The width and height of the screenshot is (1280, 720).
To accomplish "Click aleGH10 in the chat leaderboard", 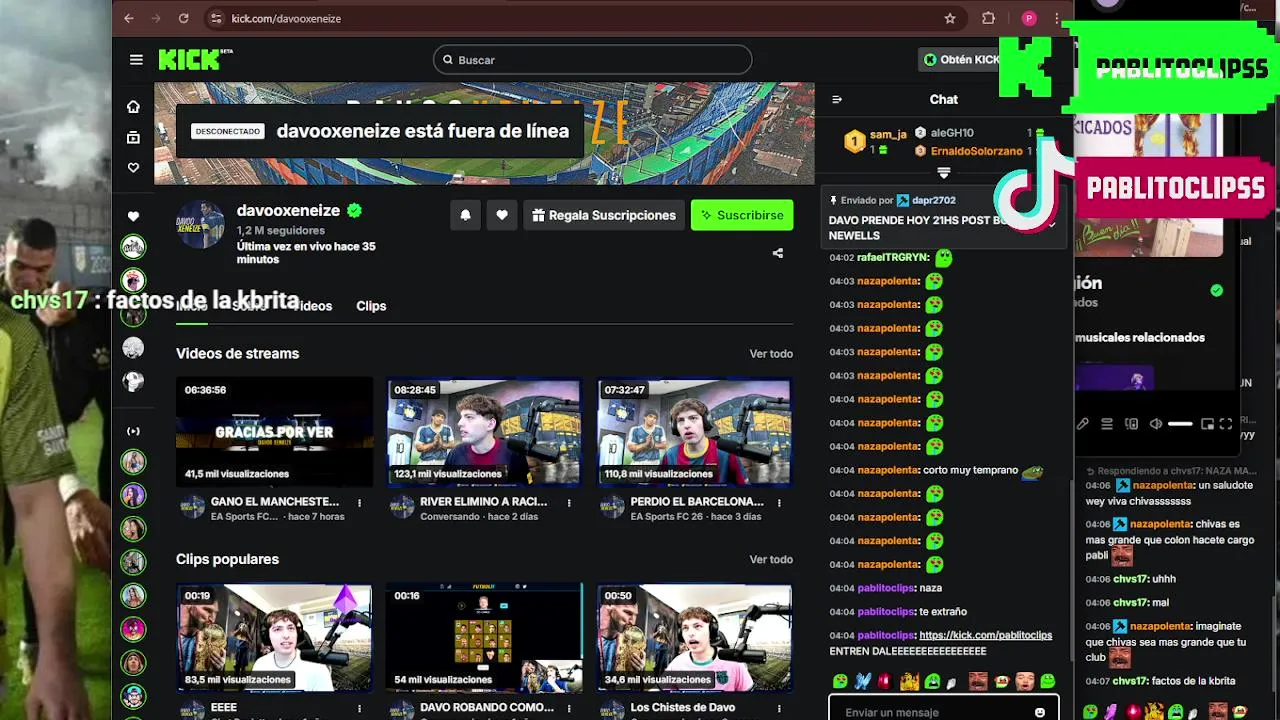I will point(952,132).
